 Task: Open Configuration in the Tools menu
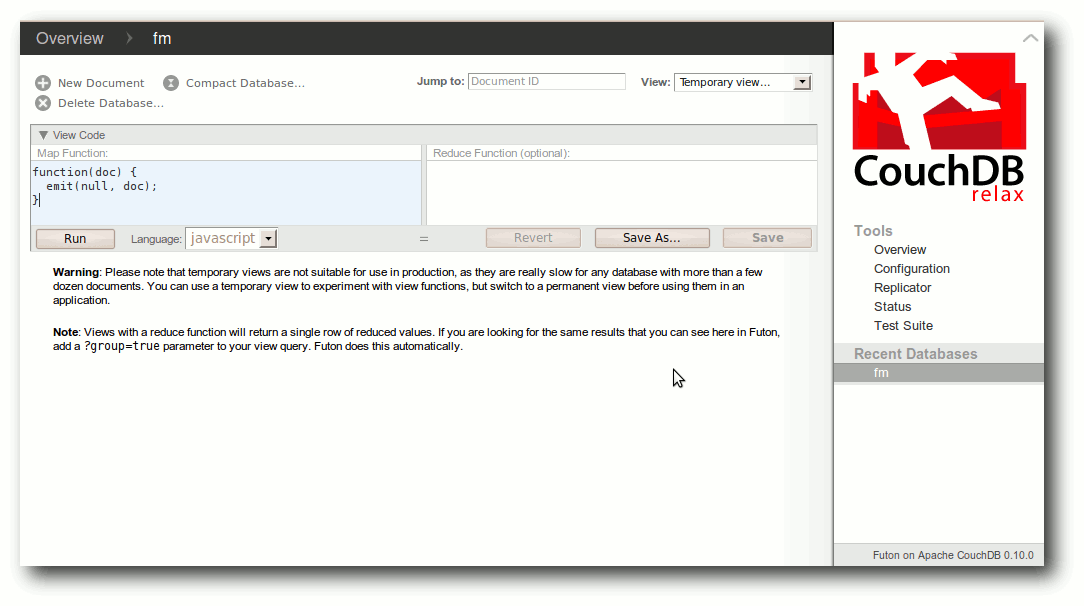tap(911, 269)
